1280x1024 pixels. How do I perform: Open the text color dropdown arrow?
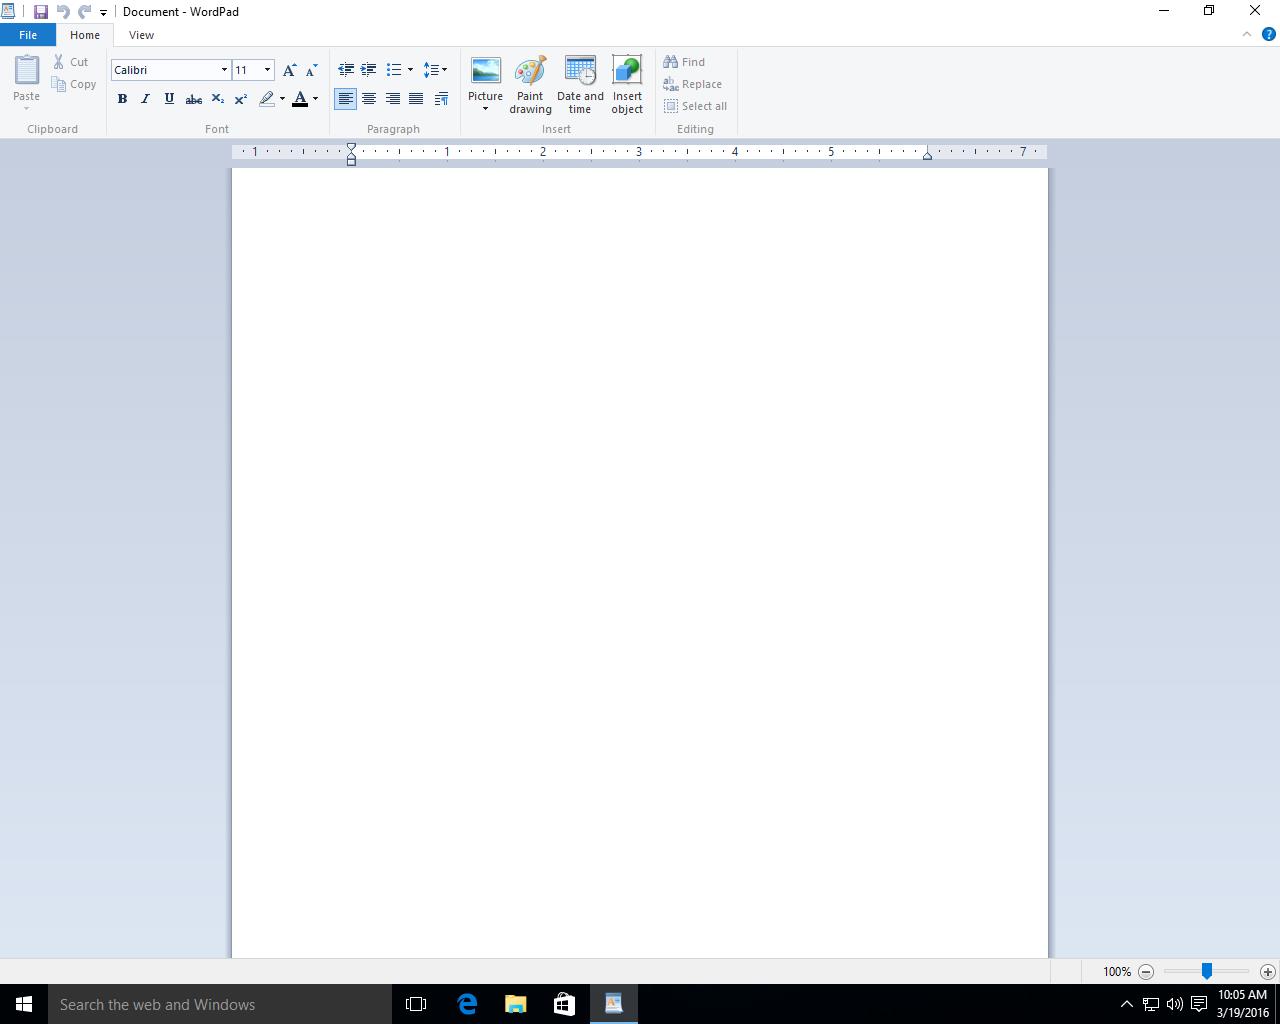pos(315,99)
